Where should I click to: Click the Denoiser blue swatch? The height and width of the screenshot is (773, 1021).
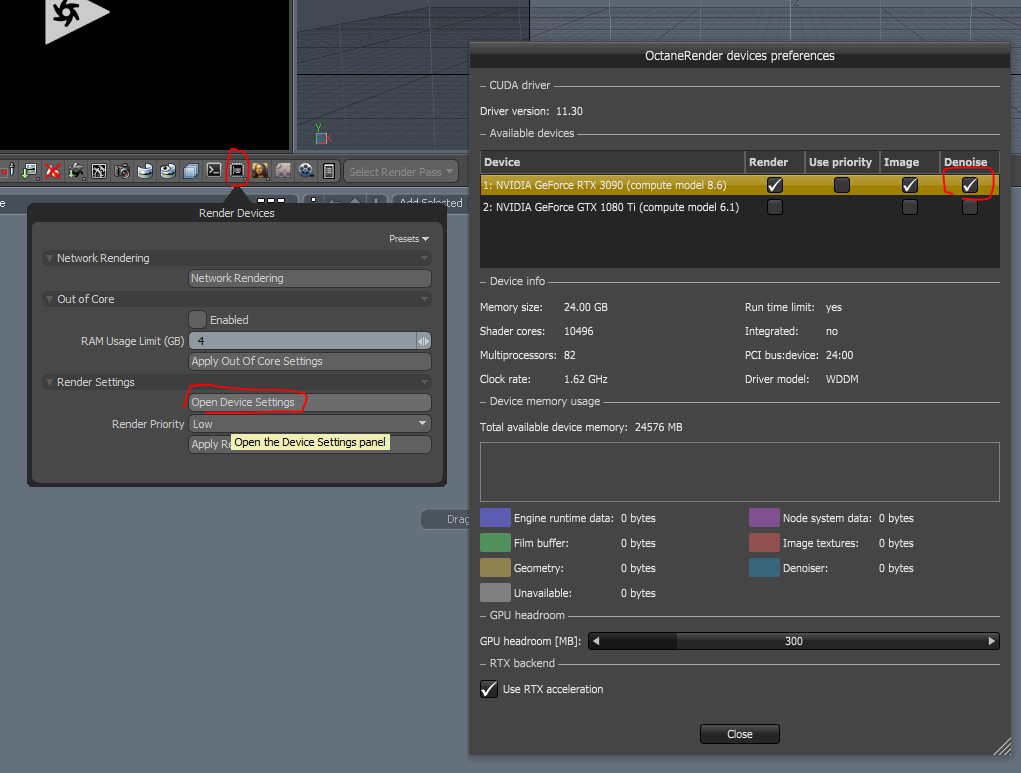point(764,568)
